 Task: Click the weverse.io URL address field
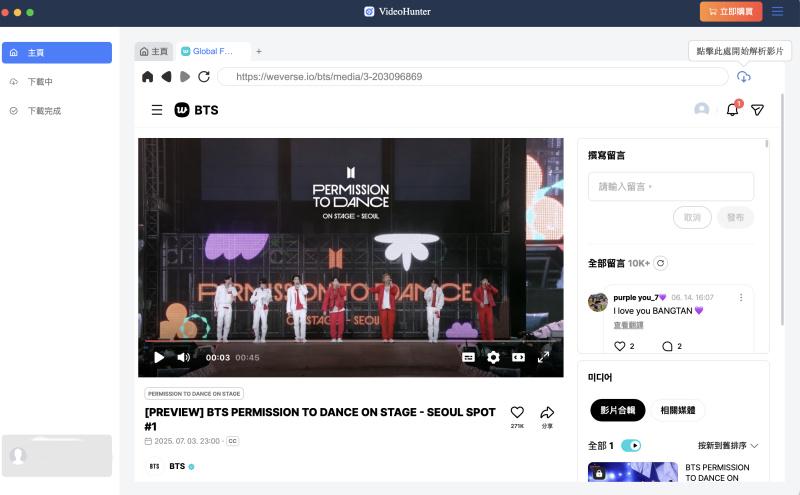[x=473, y=77]
